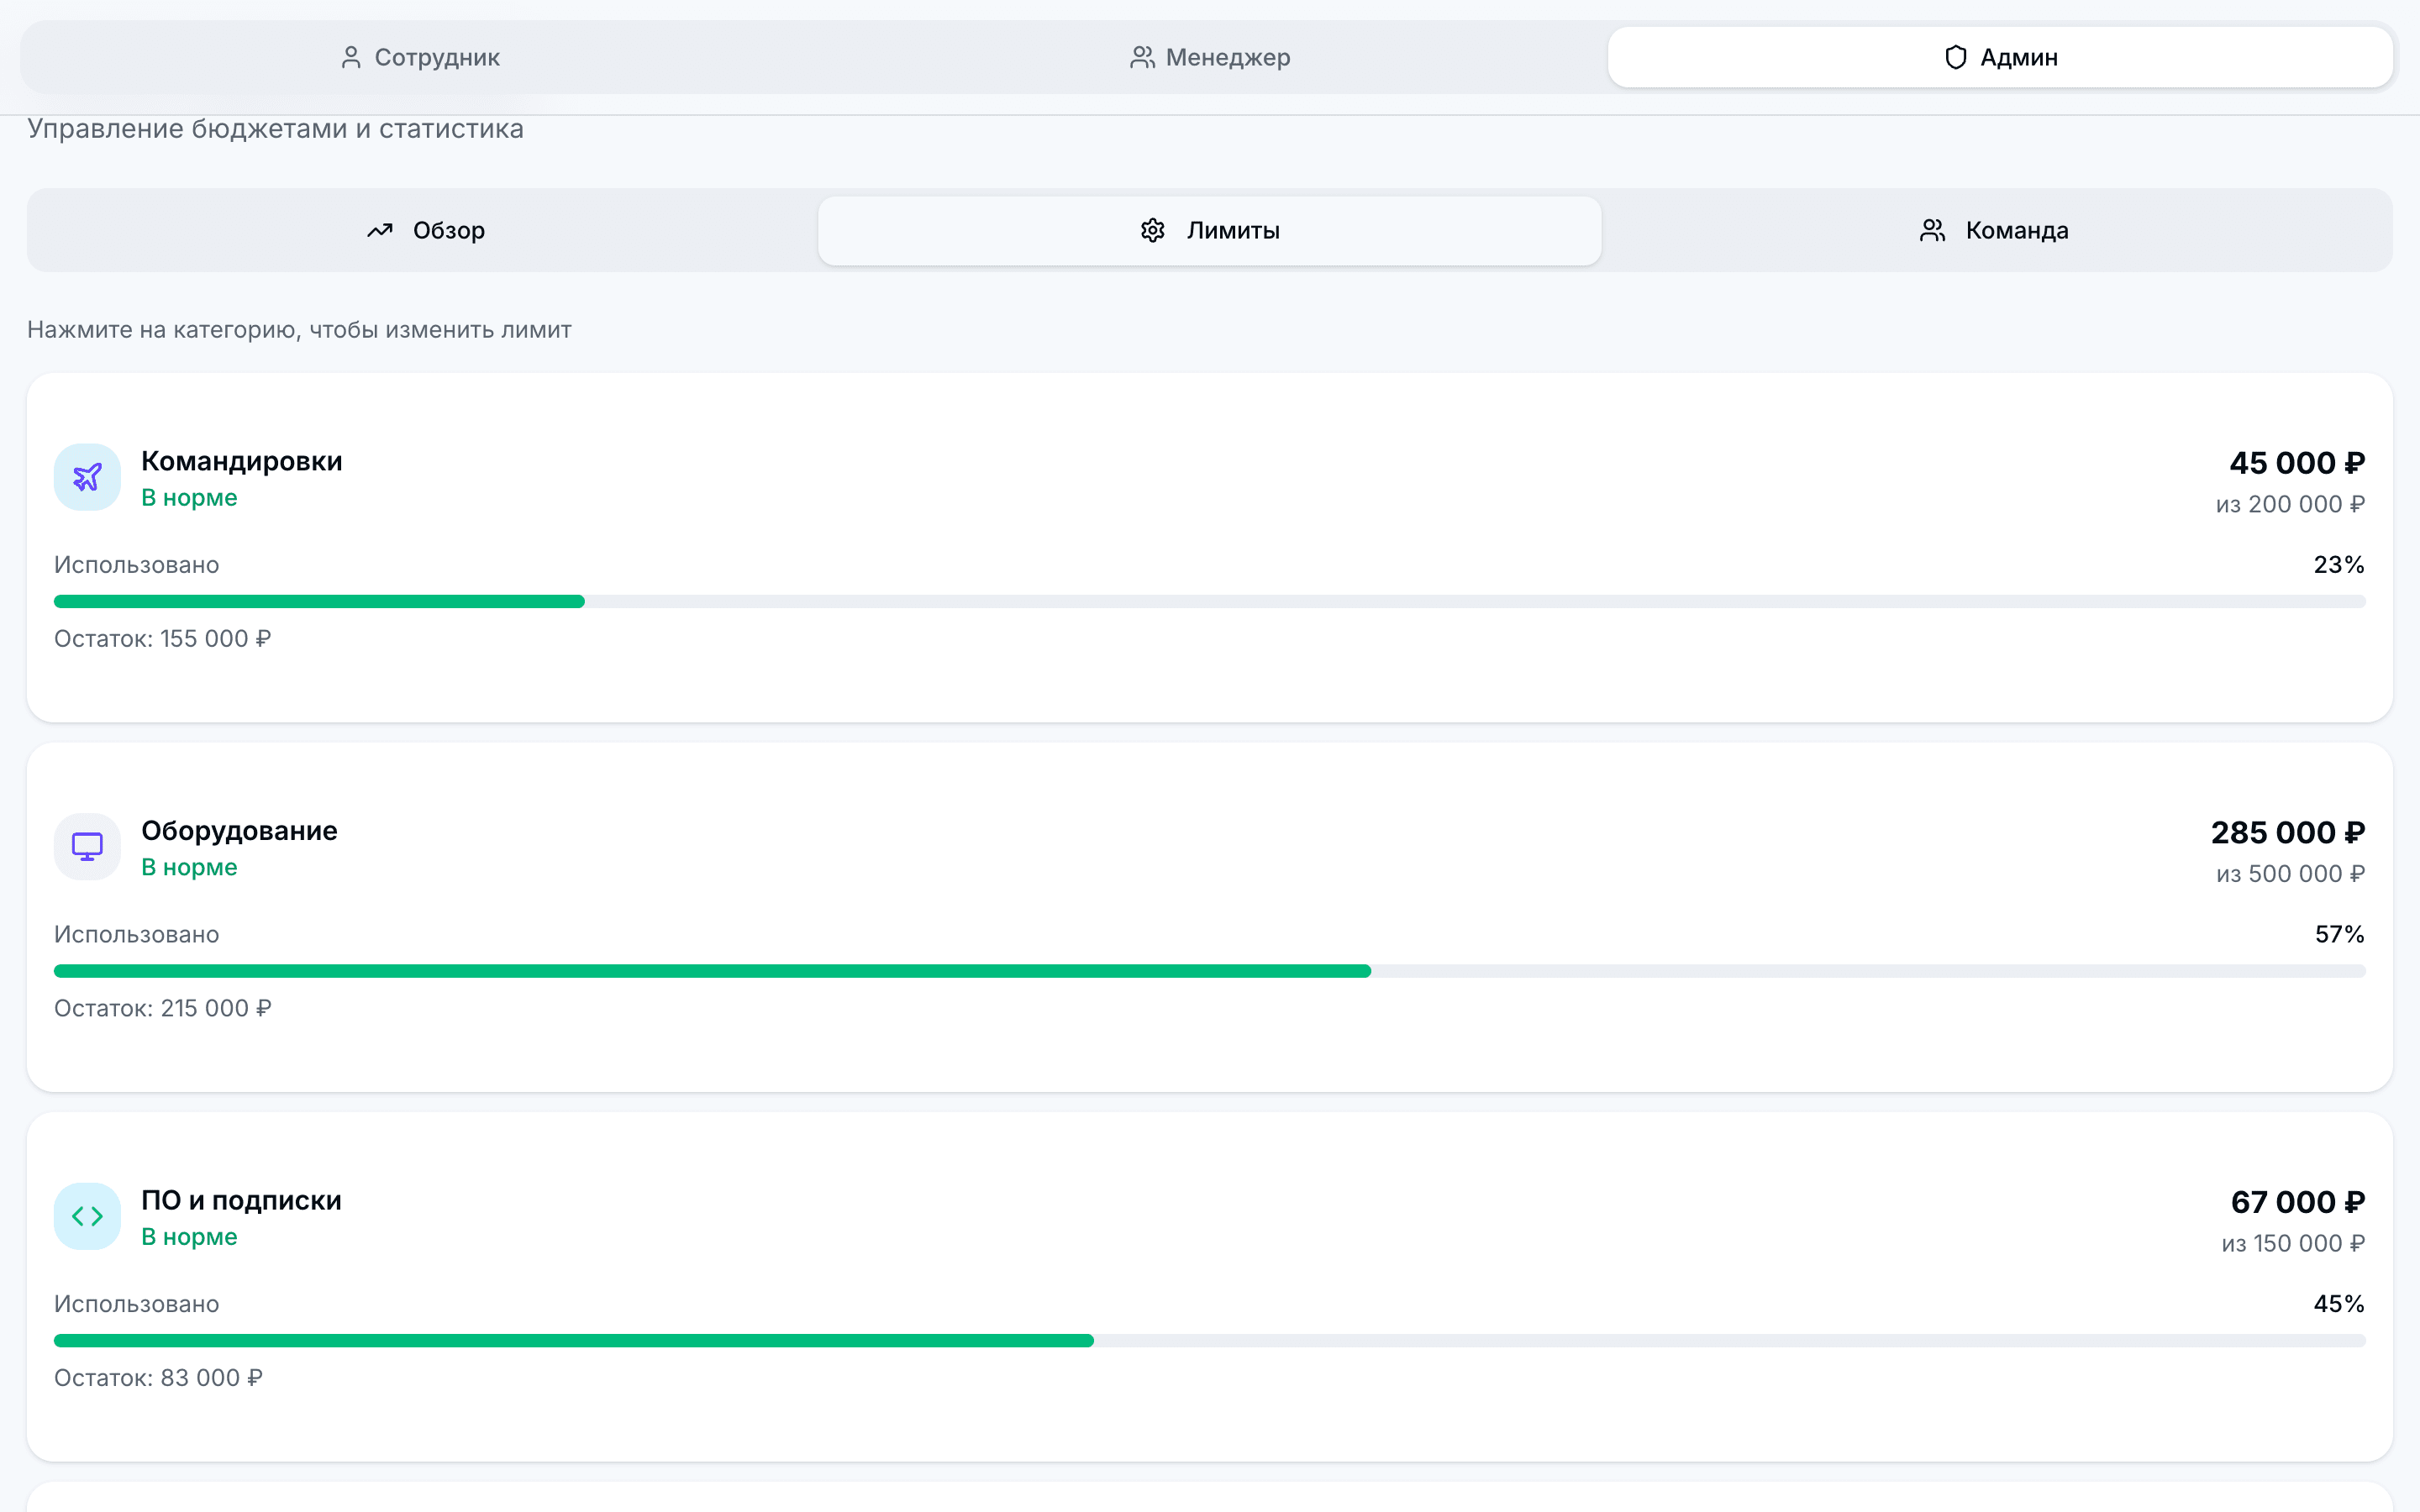Click Остаток: 83 000 ₽ text
This screenshot has width=2420, height=1512.
point(158,1377)
